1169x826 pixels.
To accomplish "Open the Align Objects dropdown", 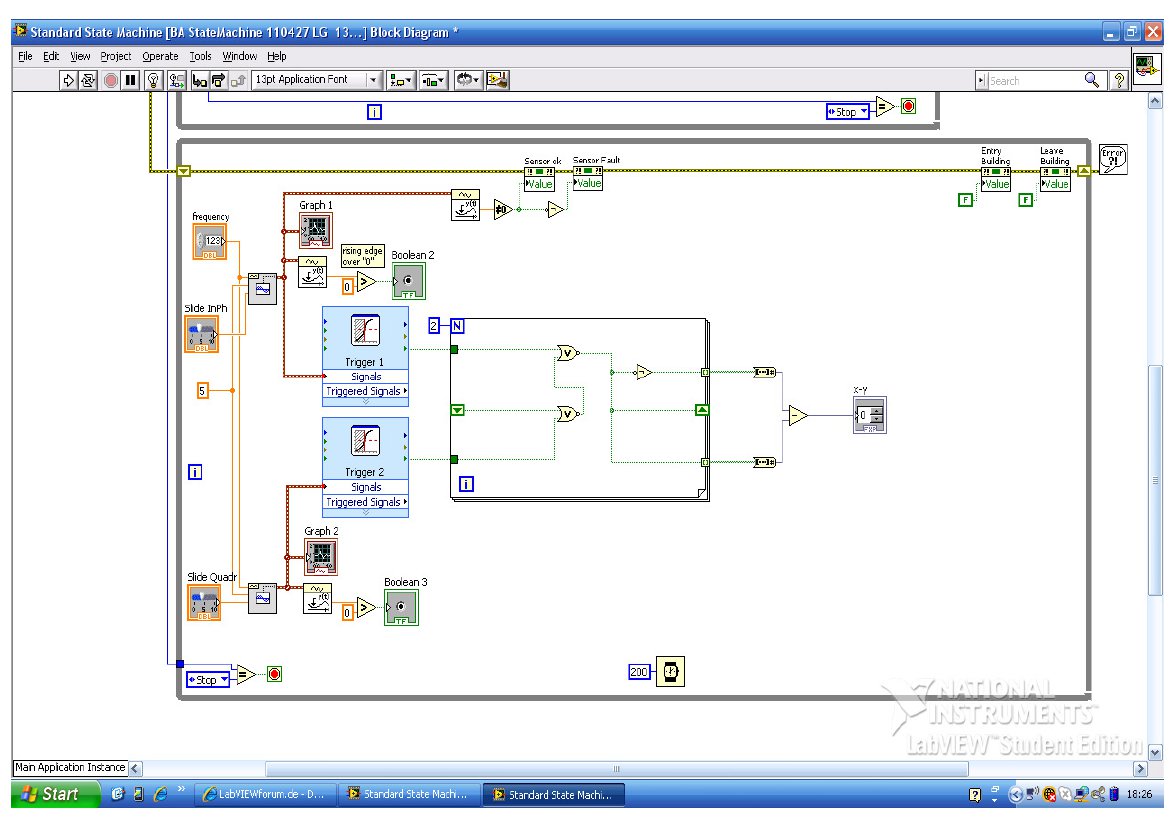I will (401, 80).
